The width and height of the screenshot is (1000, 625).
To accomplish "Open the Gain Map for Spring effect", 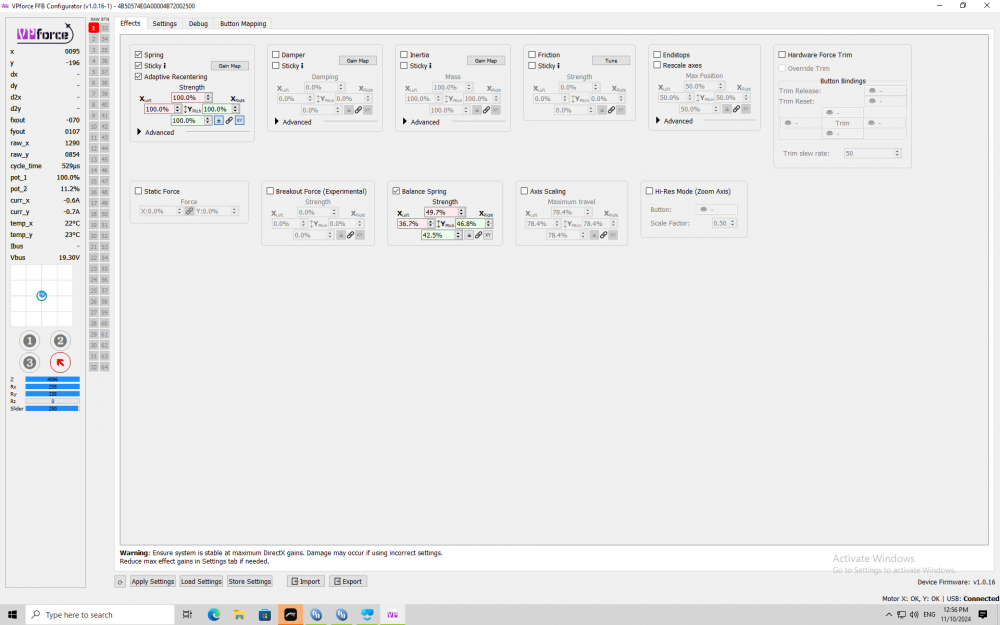I will (229, 65).
